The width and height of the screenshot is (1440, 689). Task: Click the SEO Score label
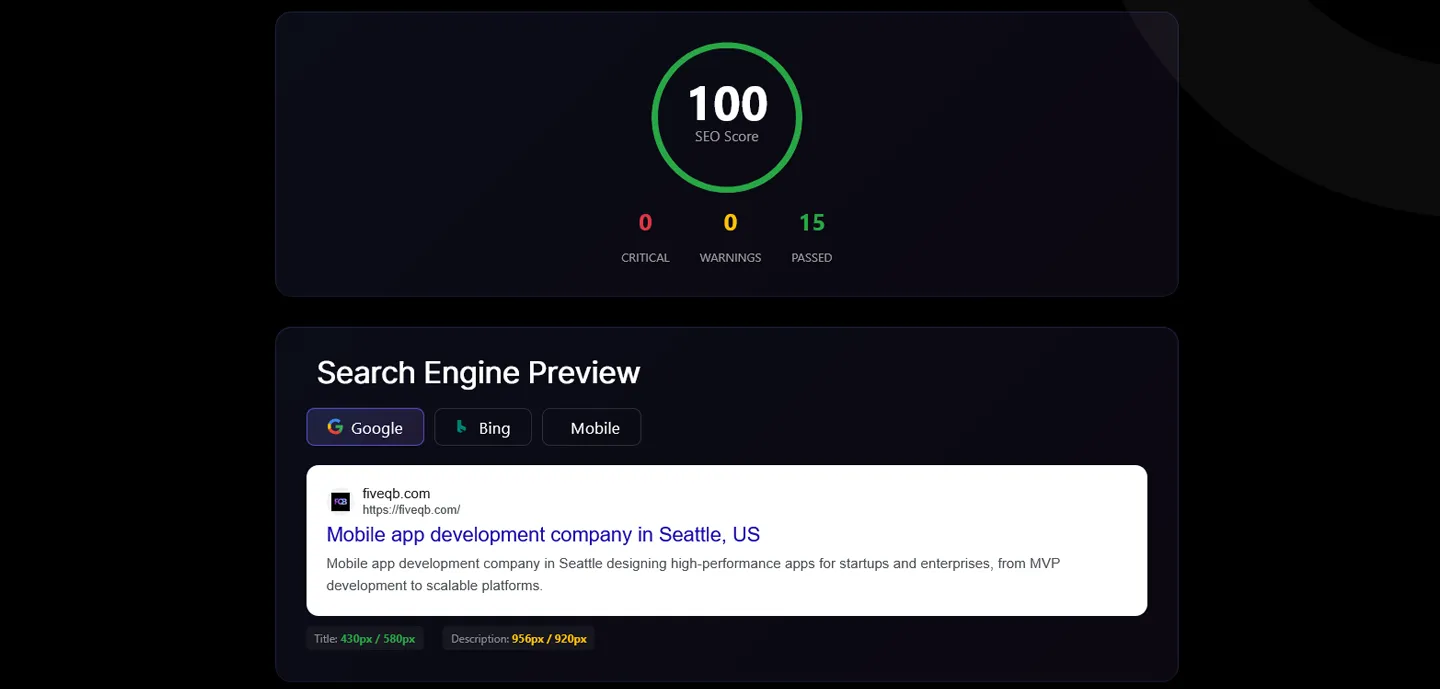[x=726, y=136]
